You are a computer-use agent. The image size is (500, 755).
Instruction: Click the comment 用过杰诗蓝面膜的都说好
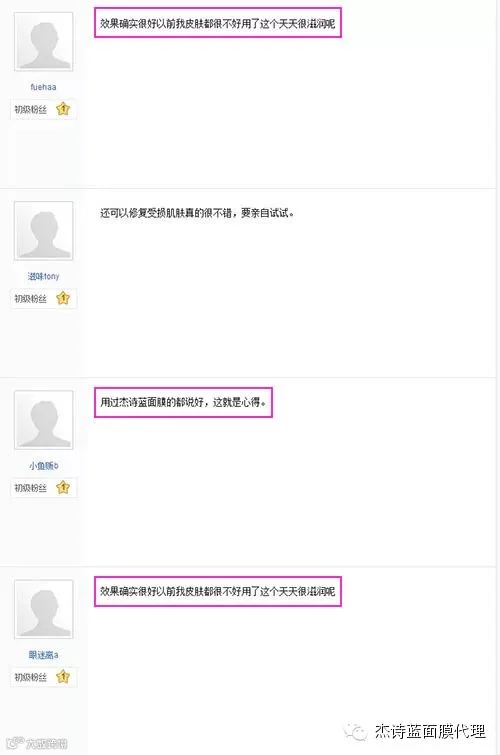coord(183,402)
